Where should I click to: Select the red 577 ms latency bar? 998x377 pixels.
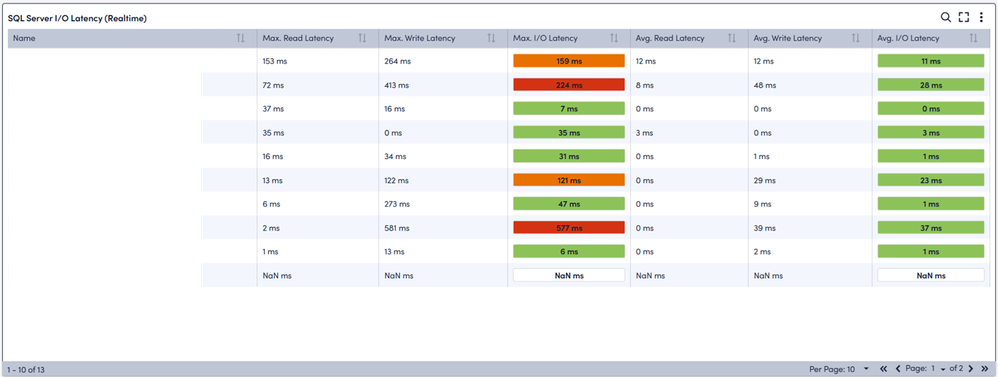pos(568,227)
